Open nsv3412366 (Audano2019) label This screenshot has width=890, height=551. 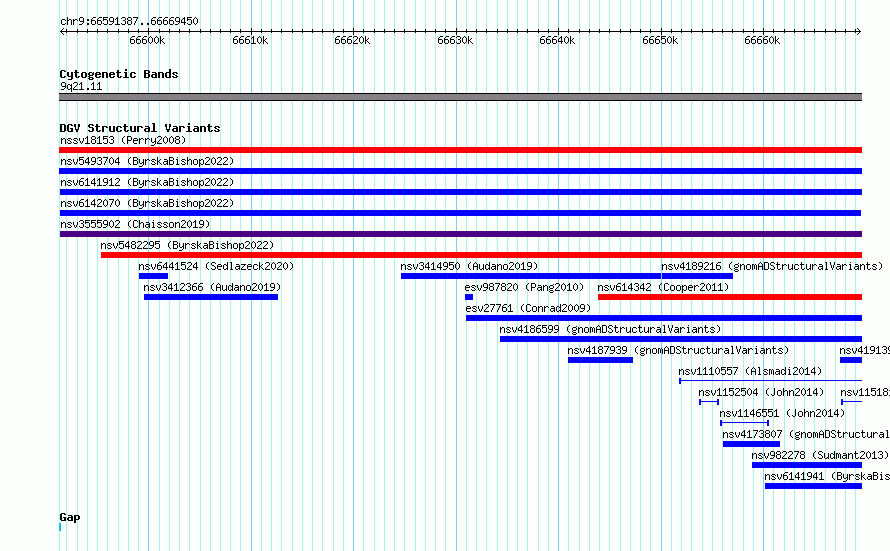coord(212,287)
